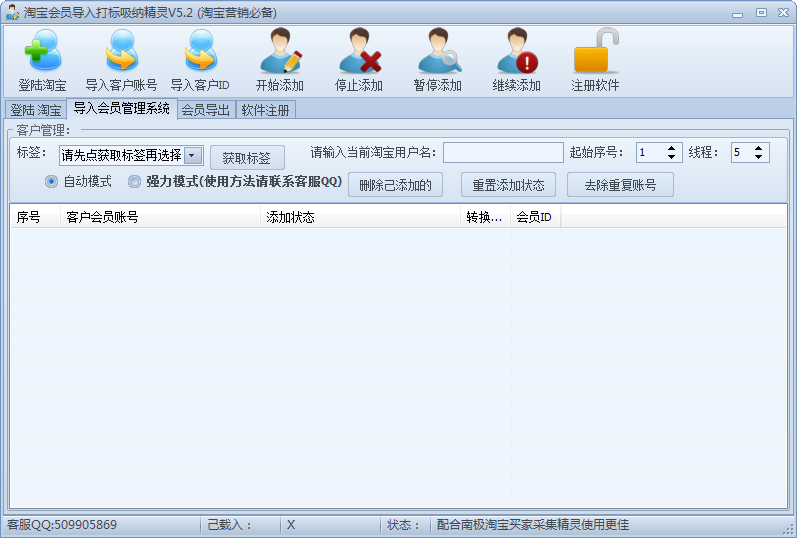Increase 线程 value with up arrow
This screenshot has width=797, height=538.
coord(758,148)
